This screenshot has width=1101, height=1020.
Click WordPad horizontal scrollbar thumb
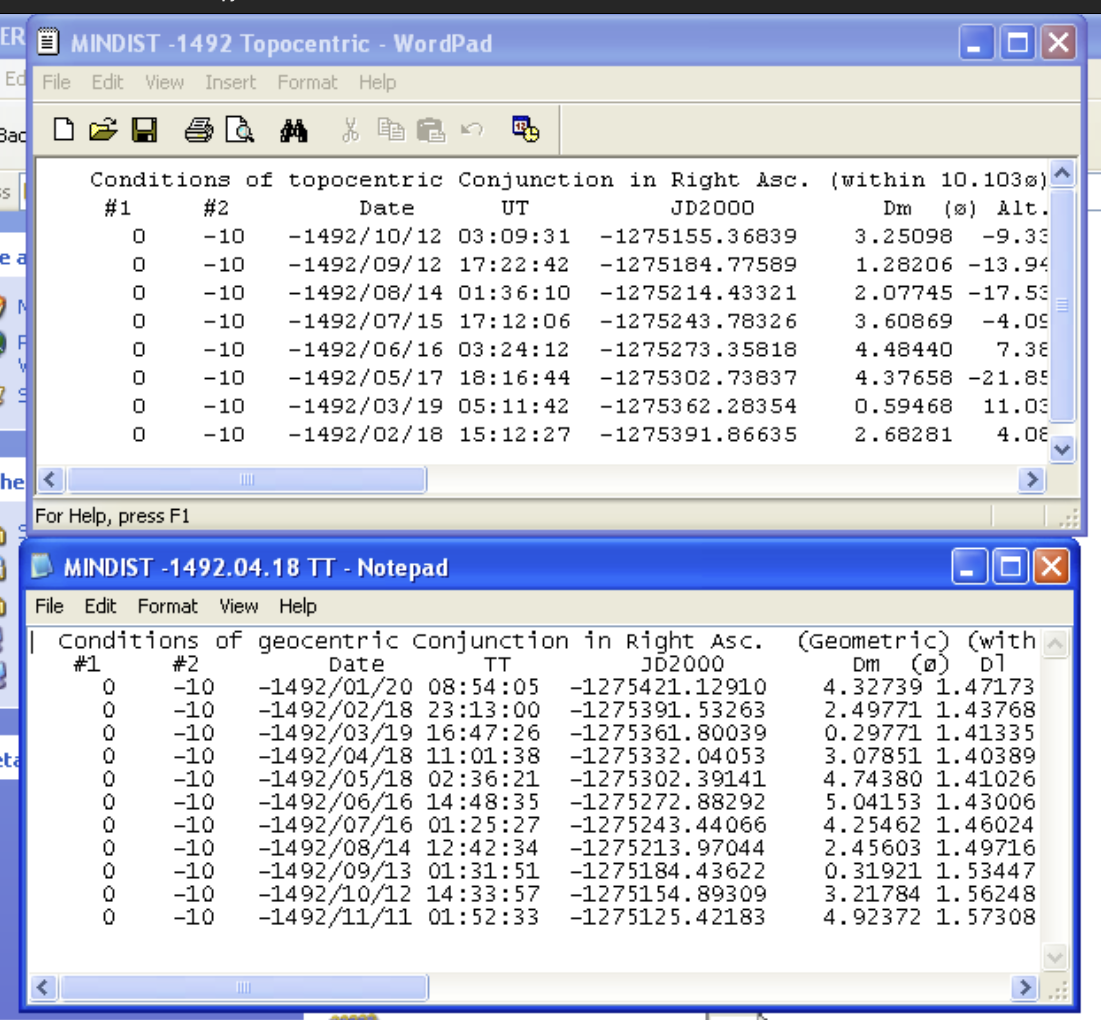246,479
